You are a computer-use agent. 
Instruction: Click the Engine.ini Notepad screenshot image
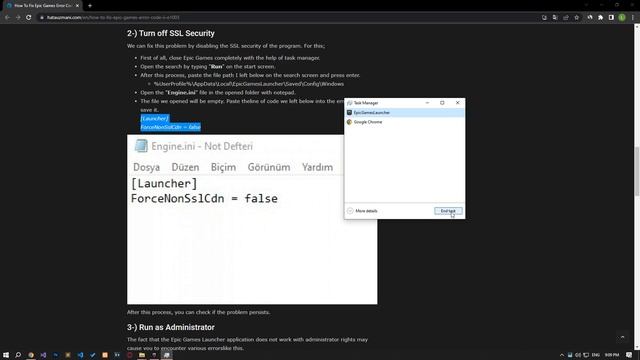[x=252, y=219]
